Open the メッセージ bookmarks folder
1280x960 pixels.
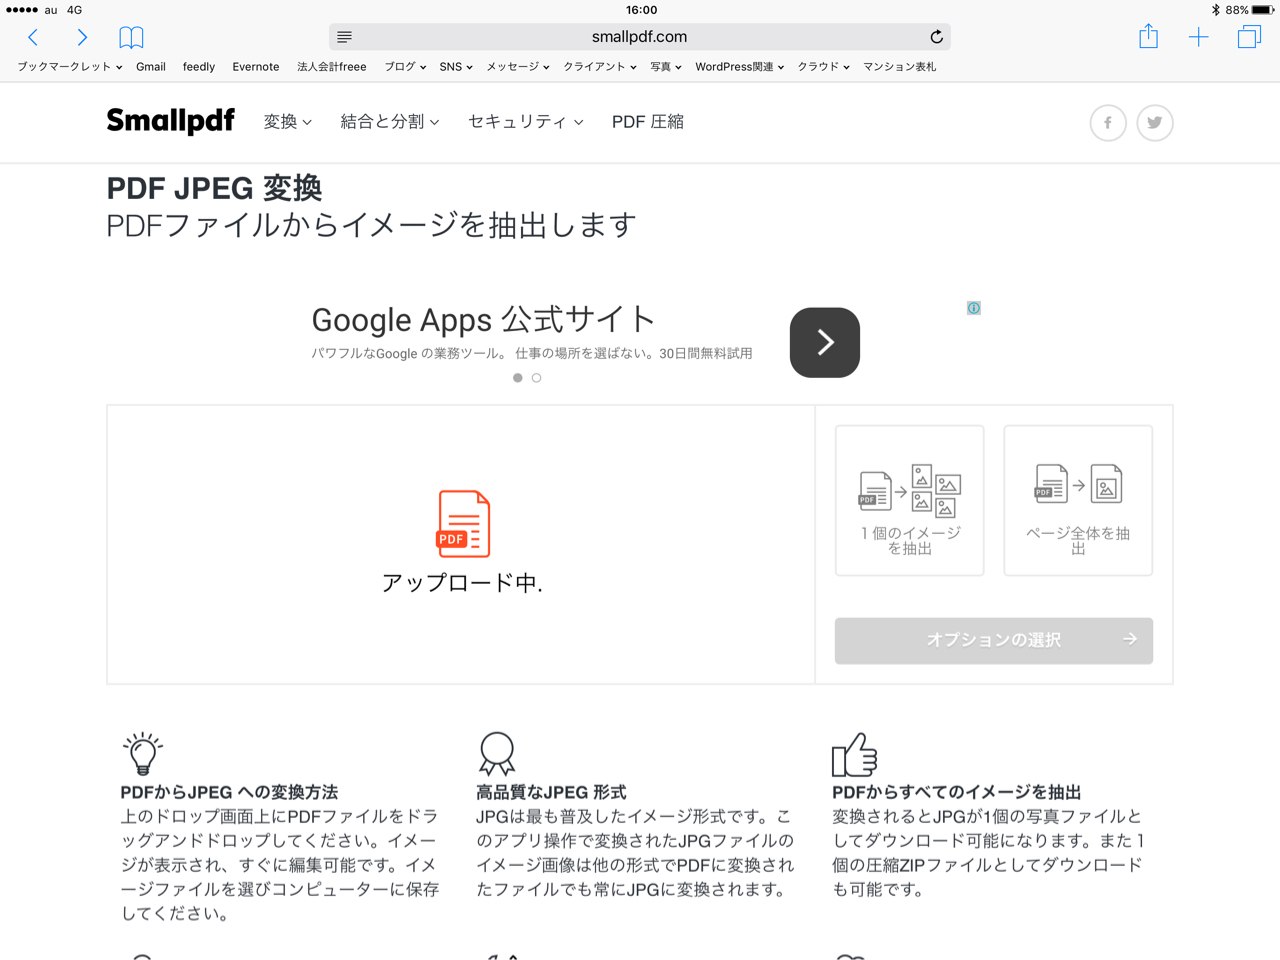point(518,67)
